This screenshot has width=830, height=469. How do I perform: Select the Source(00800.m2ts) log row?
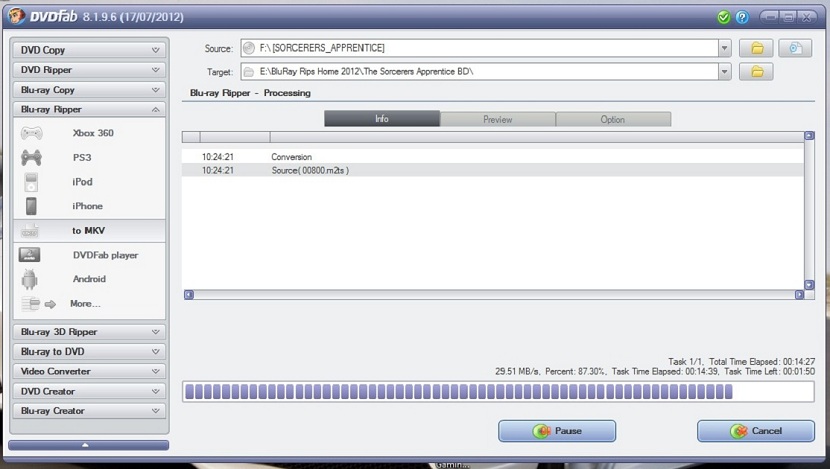[493, 170]
